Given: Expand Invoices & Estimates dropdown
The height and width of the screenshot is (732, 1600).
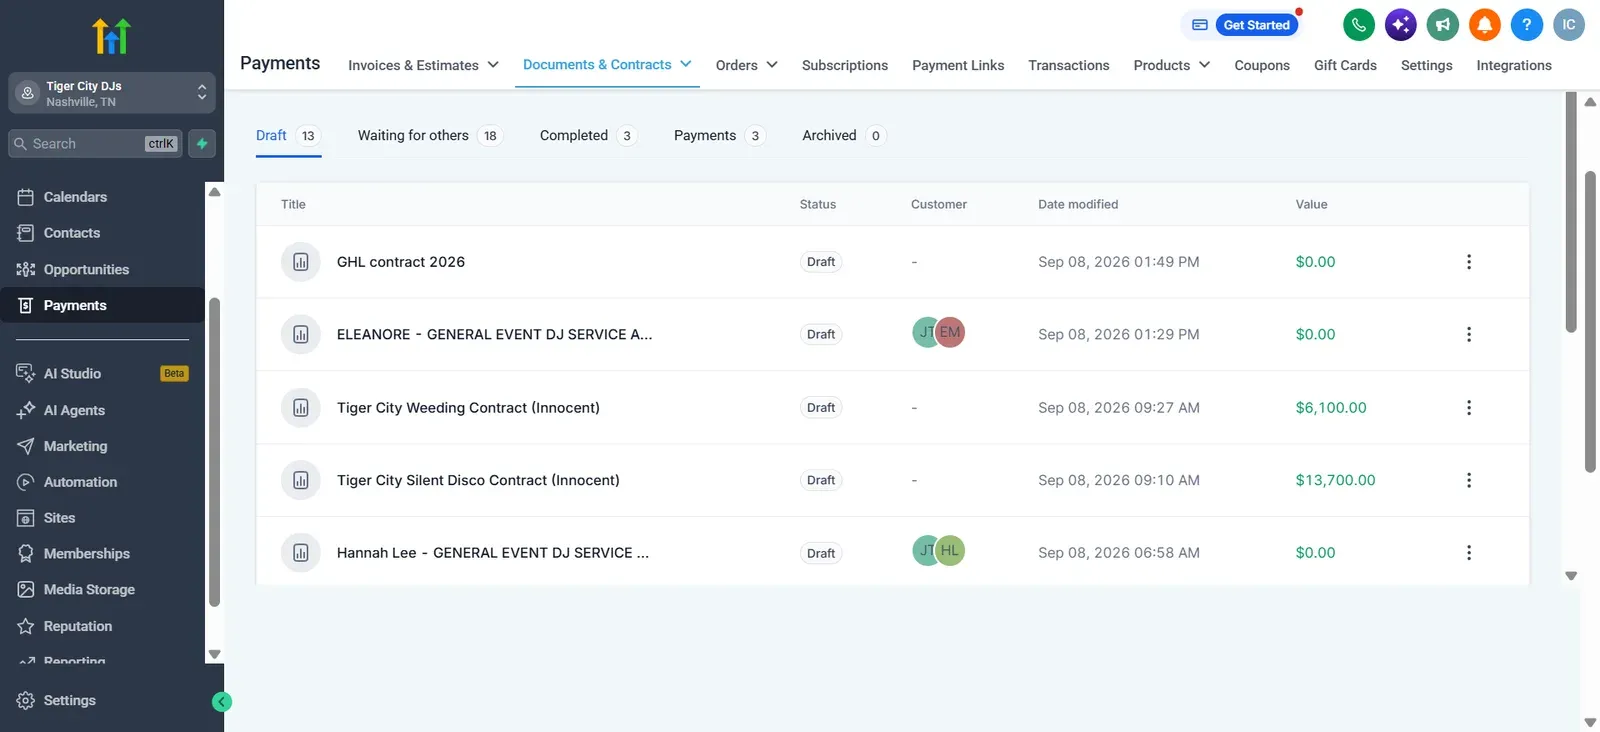Looking at the screenshot, I should point(423,65).
